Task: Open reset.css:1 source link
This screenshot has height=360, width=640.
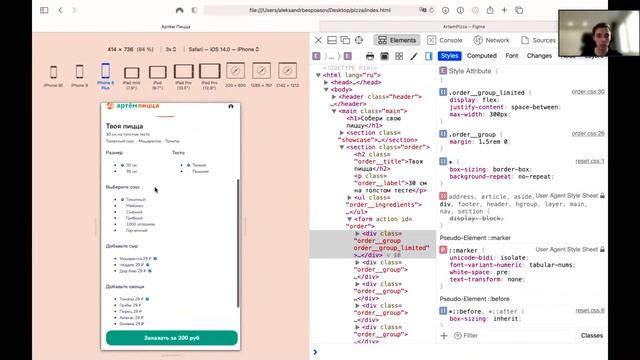Action: (590, 161)
